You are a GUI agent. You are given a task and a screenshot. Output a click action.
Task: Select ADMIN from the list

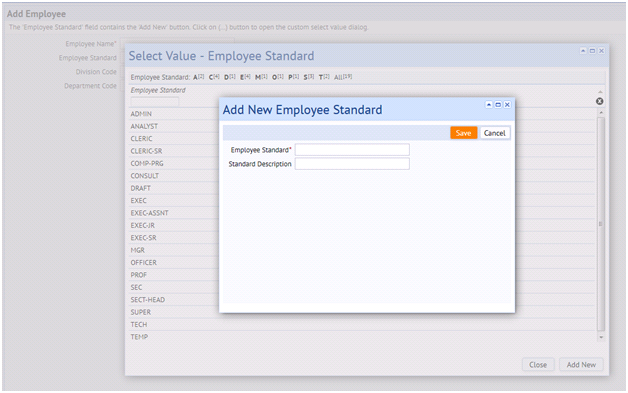[141, 114]
